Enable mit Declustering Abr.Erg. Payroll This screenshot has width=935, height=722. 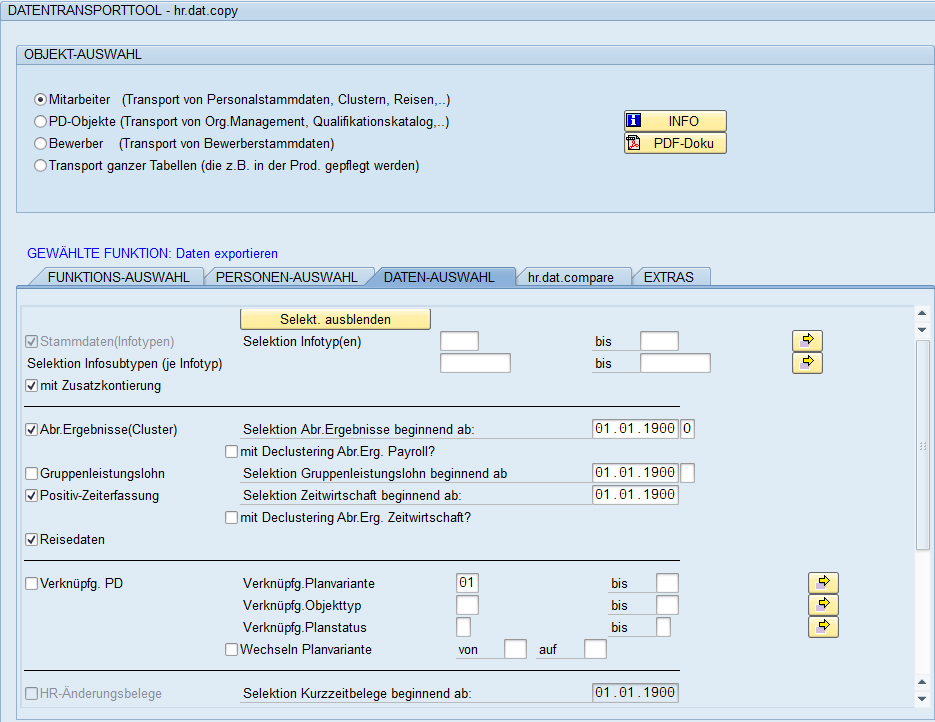pos(231,452)
